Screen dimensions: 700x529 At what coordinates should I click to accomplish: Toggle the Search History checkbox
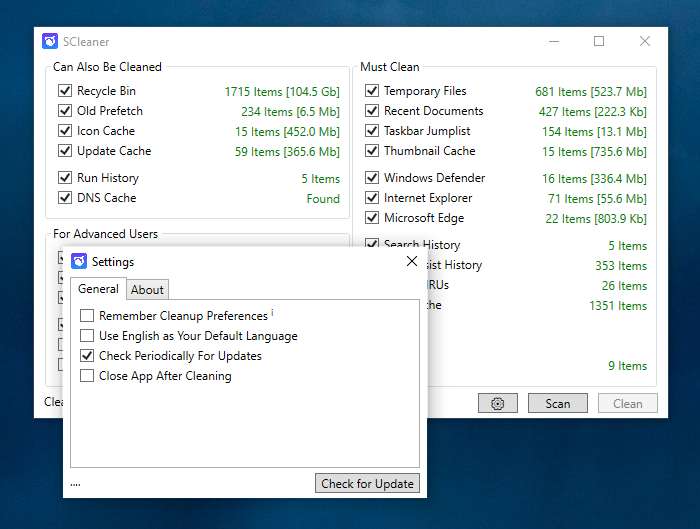click(x=372, y=243)
